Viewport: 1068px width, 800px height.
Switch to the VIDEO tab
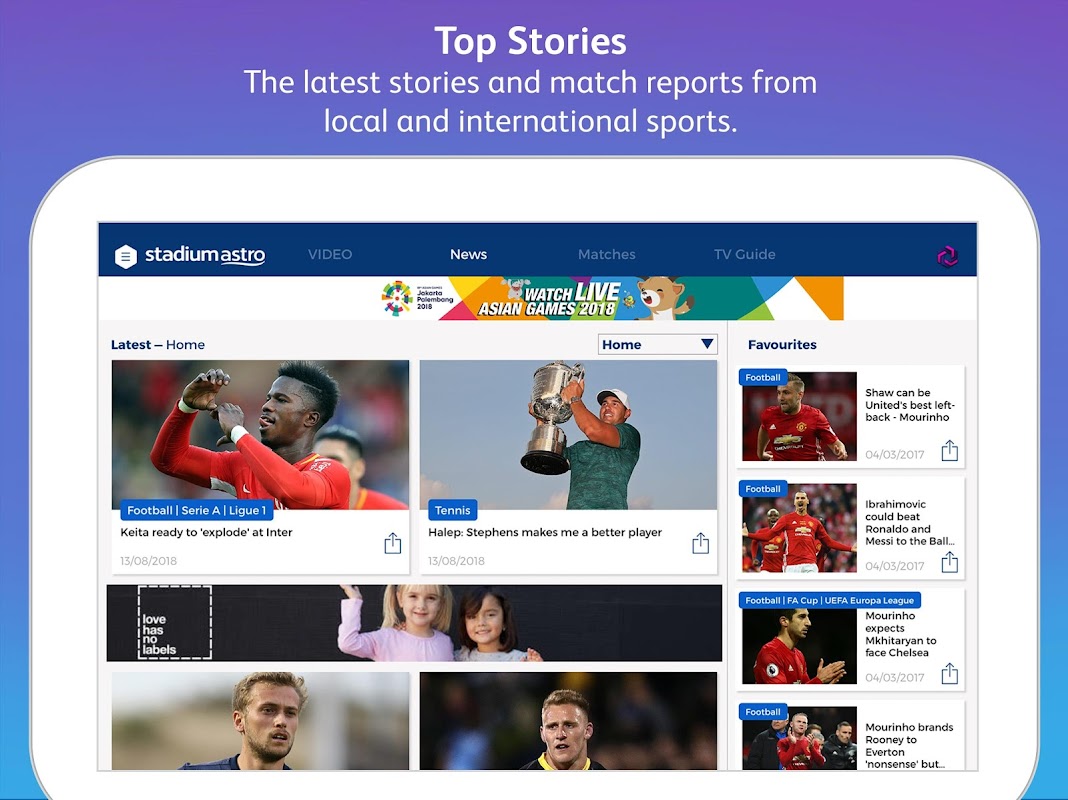pos(330,254)
